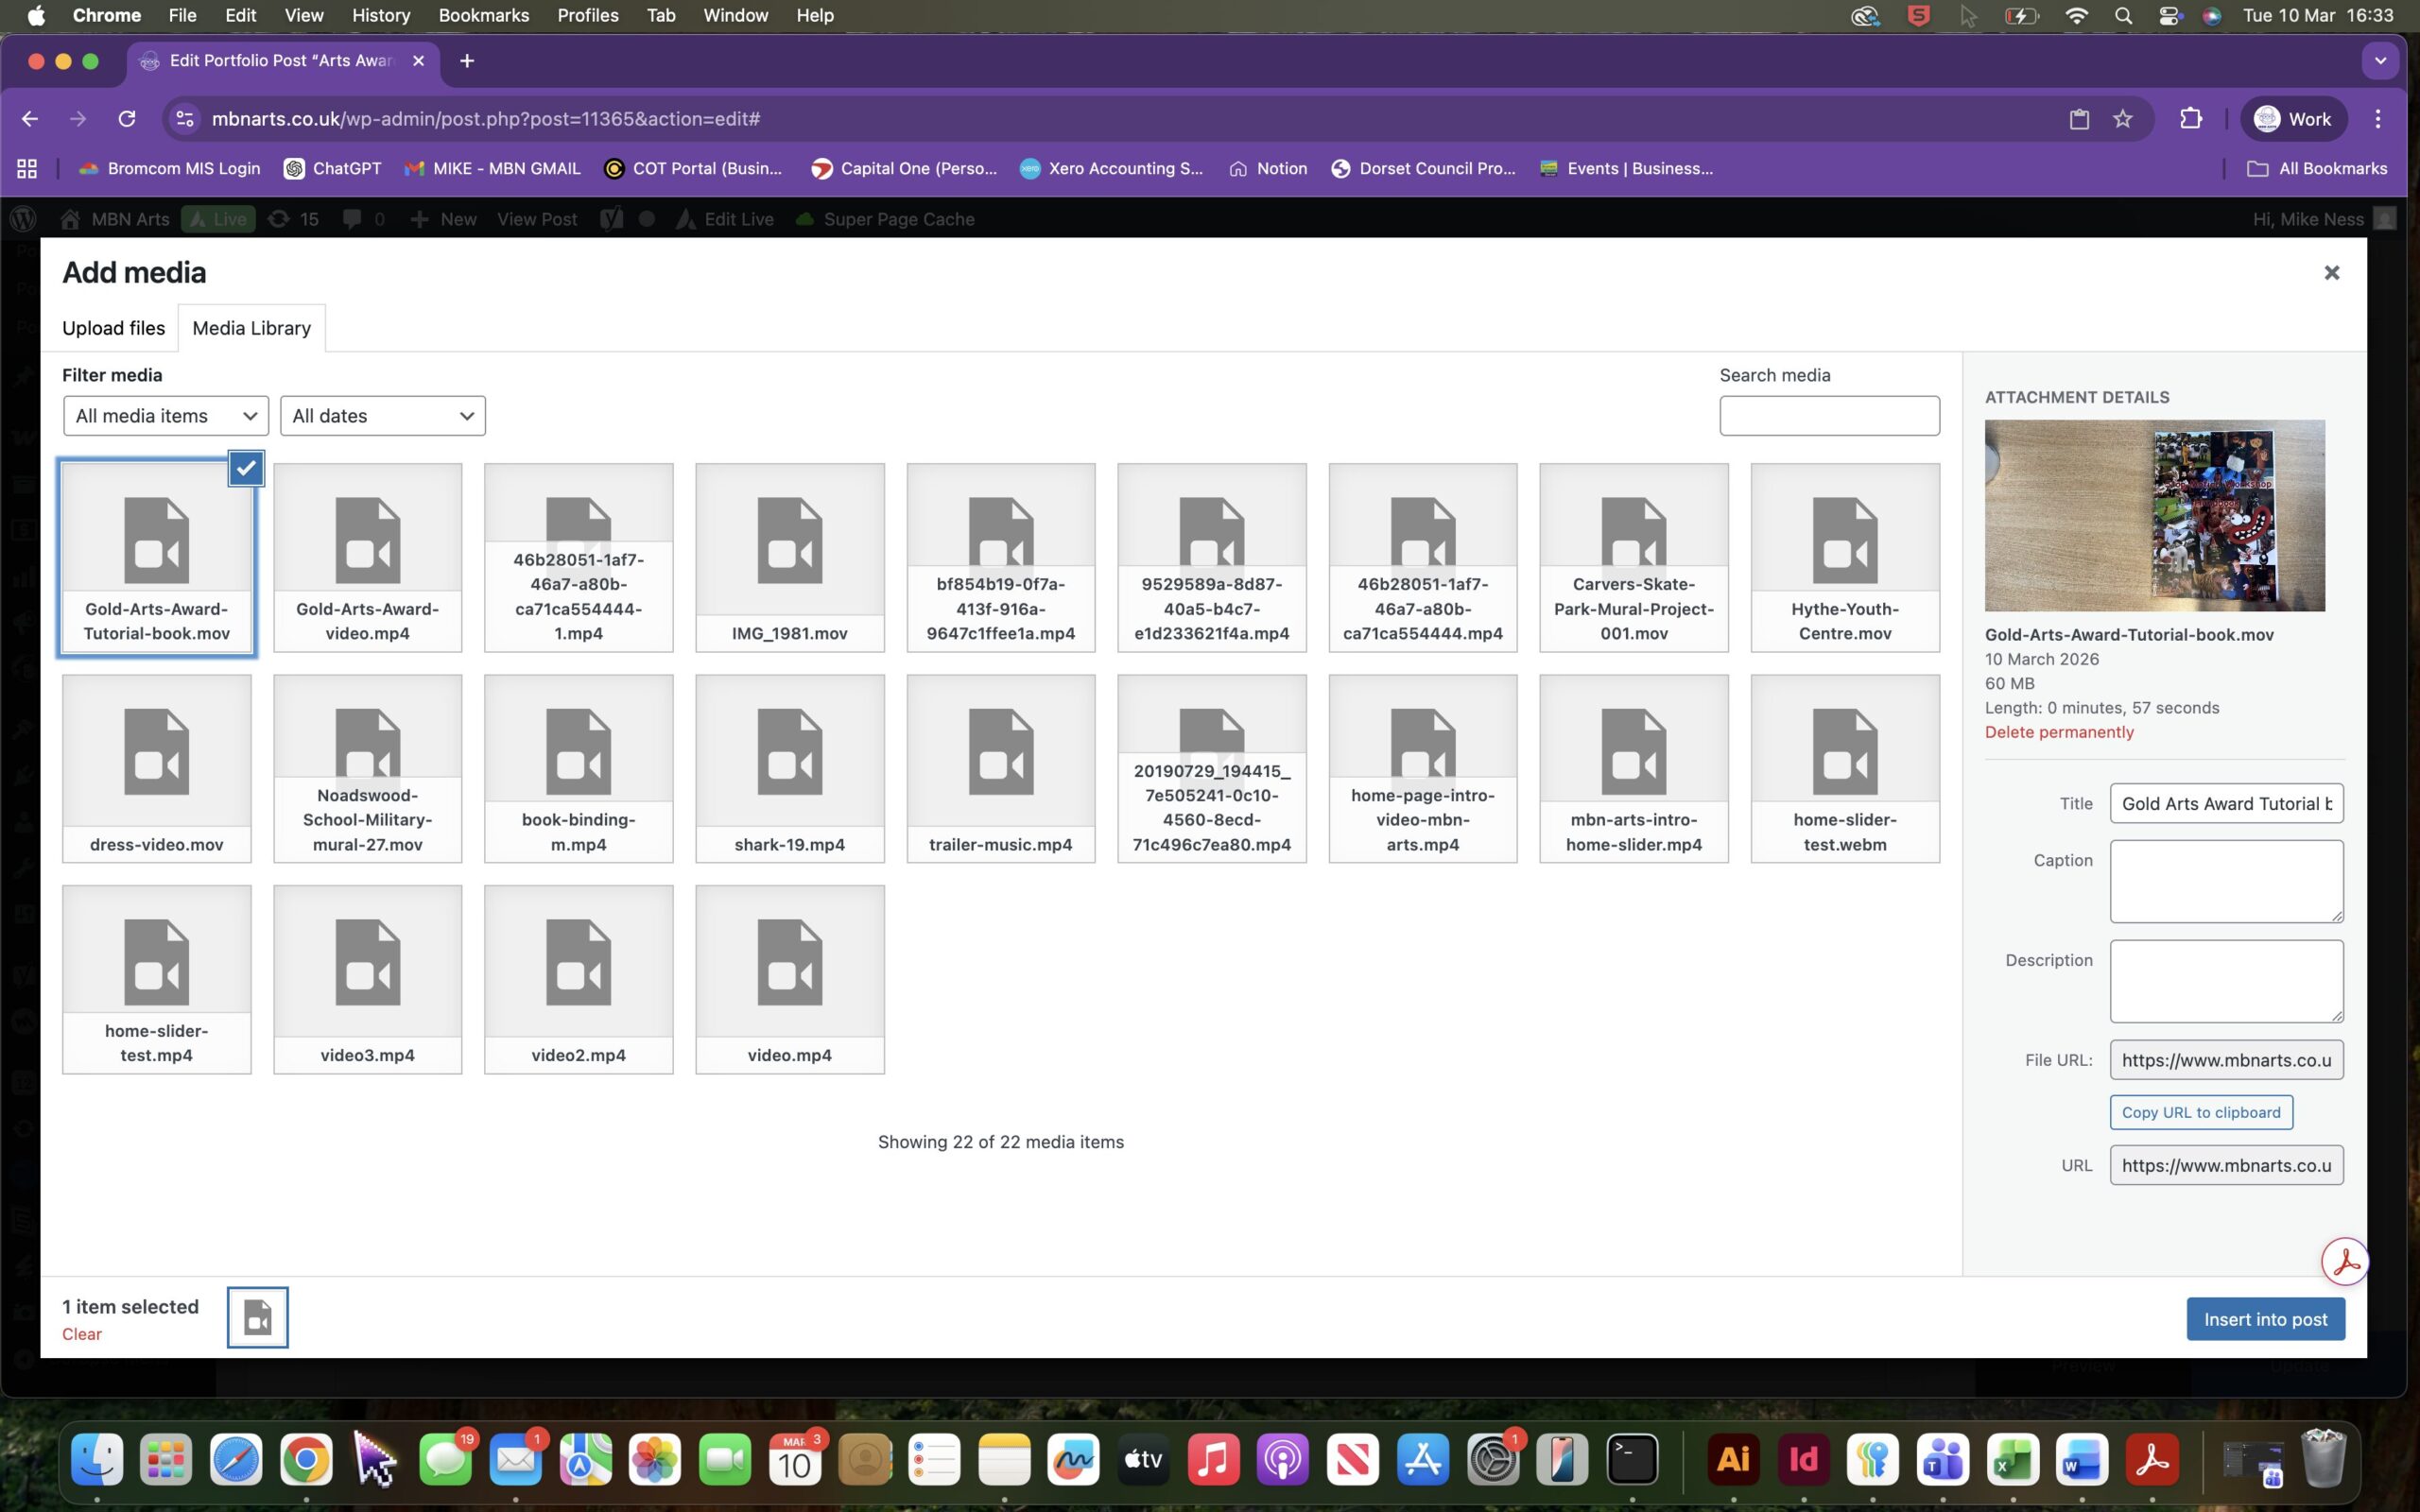Click into the Description text area
This screenshot has height=1512, width=2420.
(x=2226, y=981)
